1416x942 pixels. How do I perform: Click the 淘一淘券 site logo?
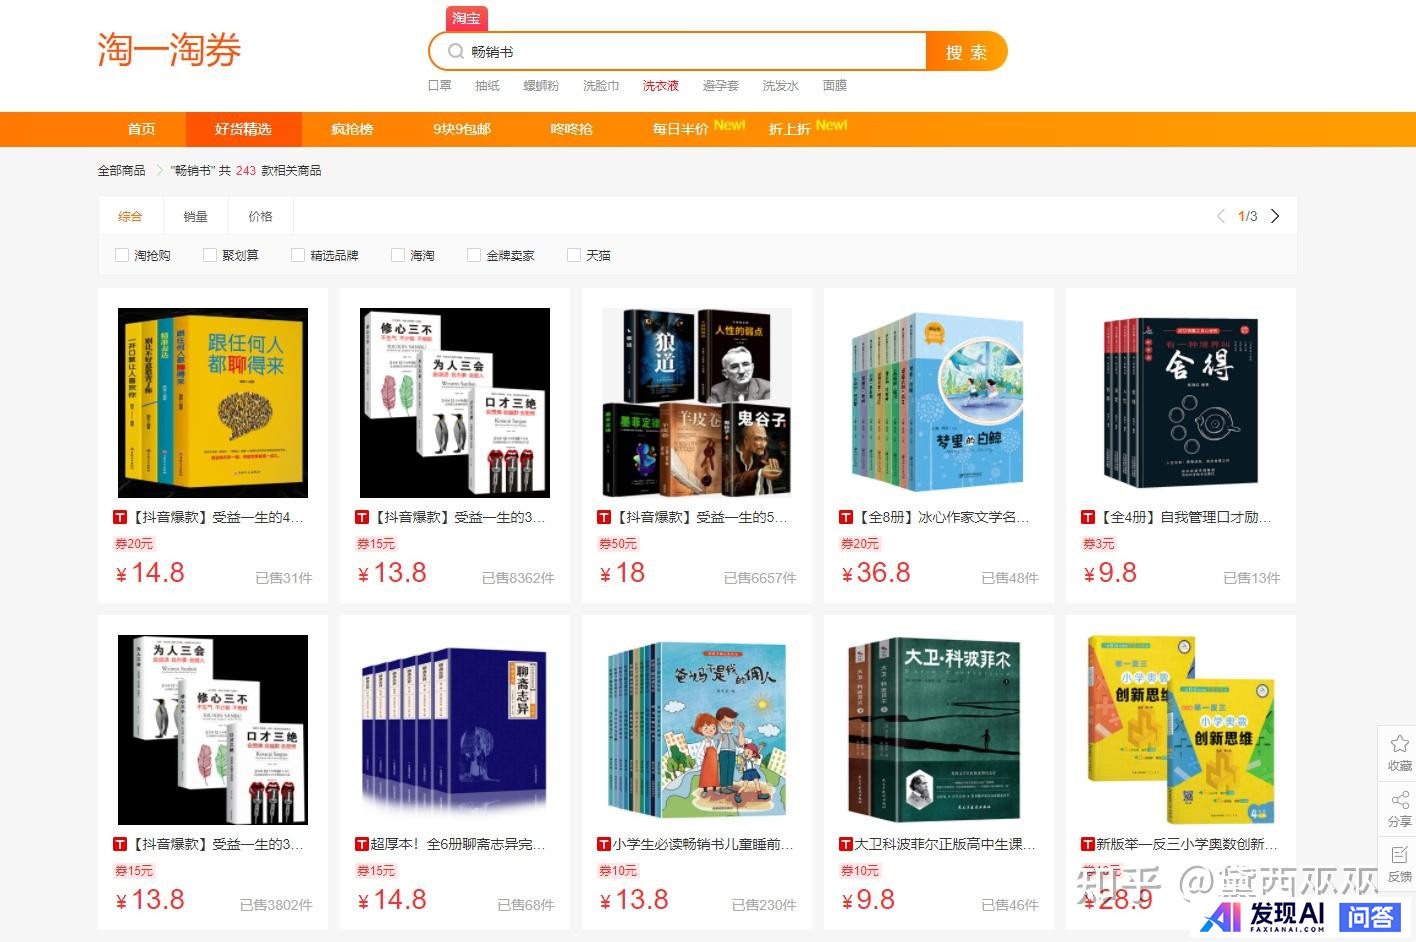pyautogui.click(x=169, y=50)
